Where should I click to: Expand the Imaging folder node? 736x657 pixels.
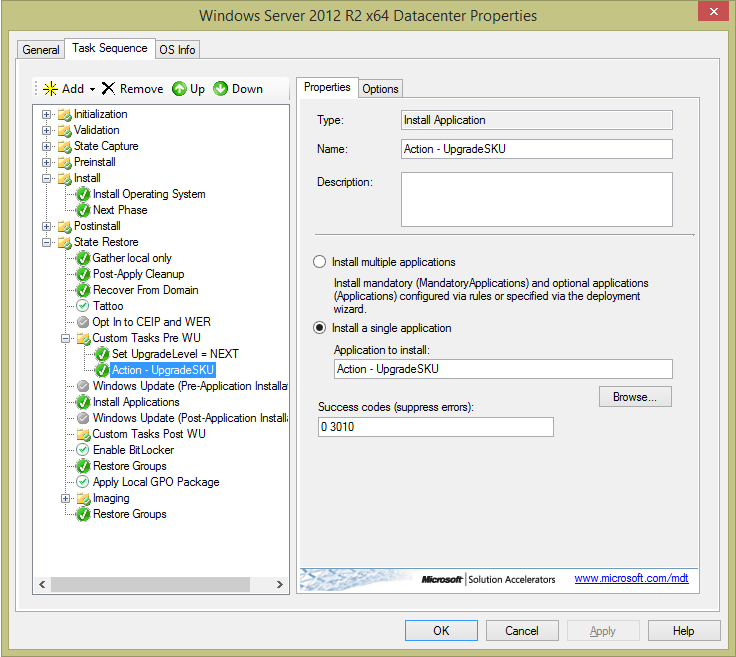tap(66, 498)
